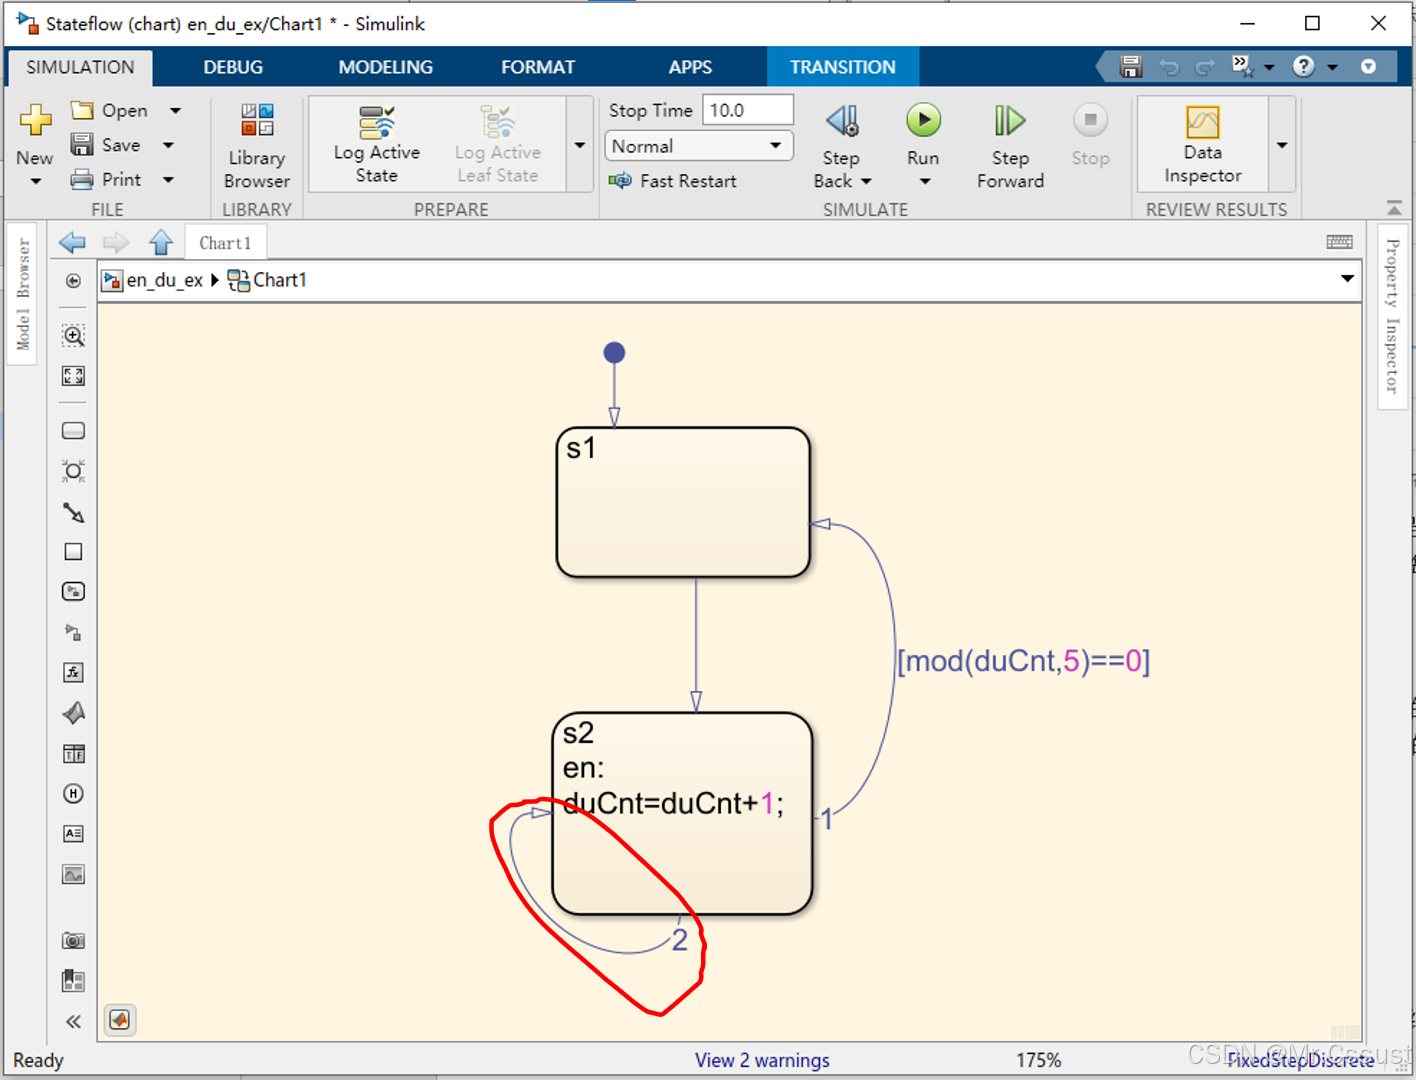Select the State tool in the palette
Viewport: 1416px width, 1080px height.
click(73, 431)
